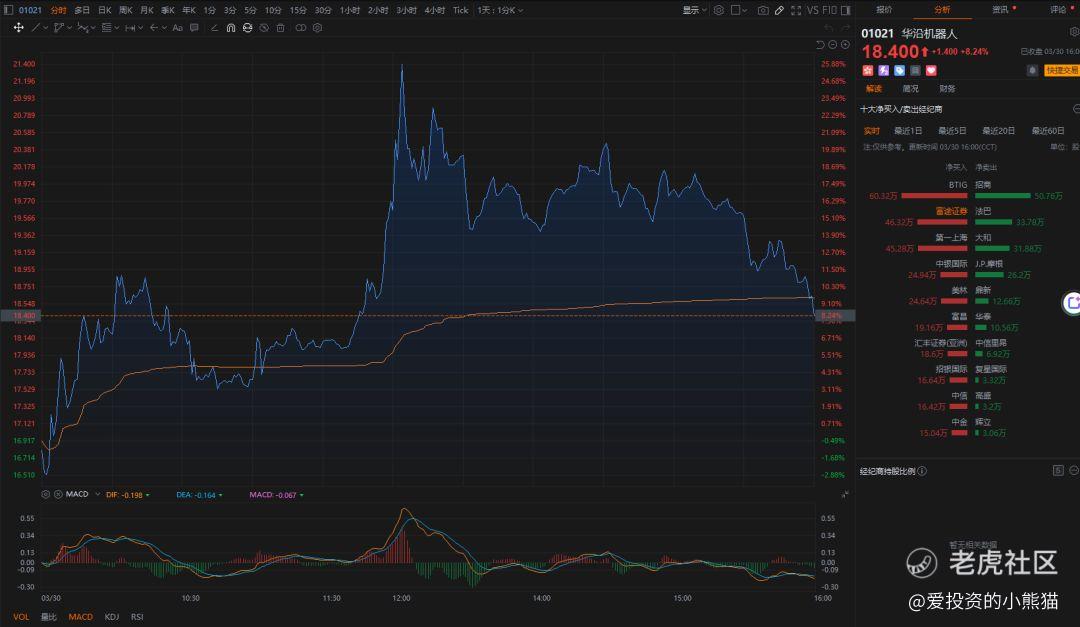Select the trend line drawing tool
The width and height of the screenshot is (1080, 627).
pyautogui.click(x=36, y=28)
